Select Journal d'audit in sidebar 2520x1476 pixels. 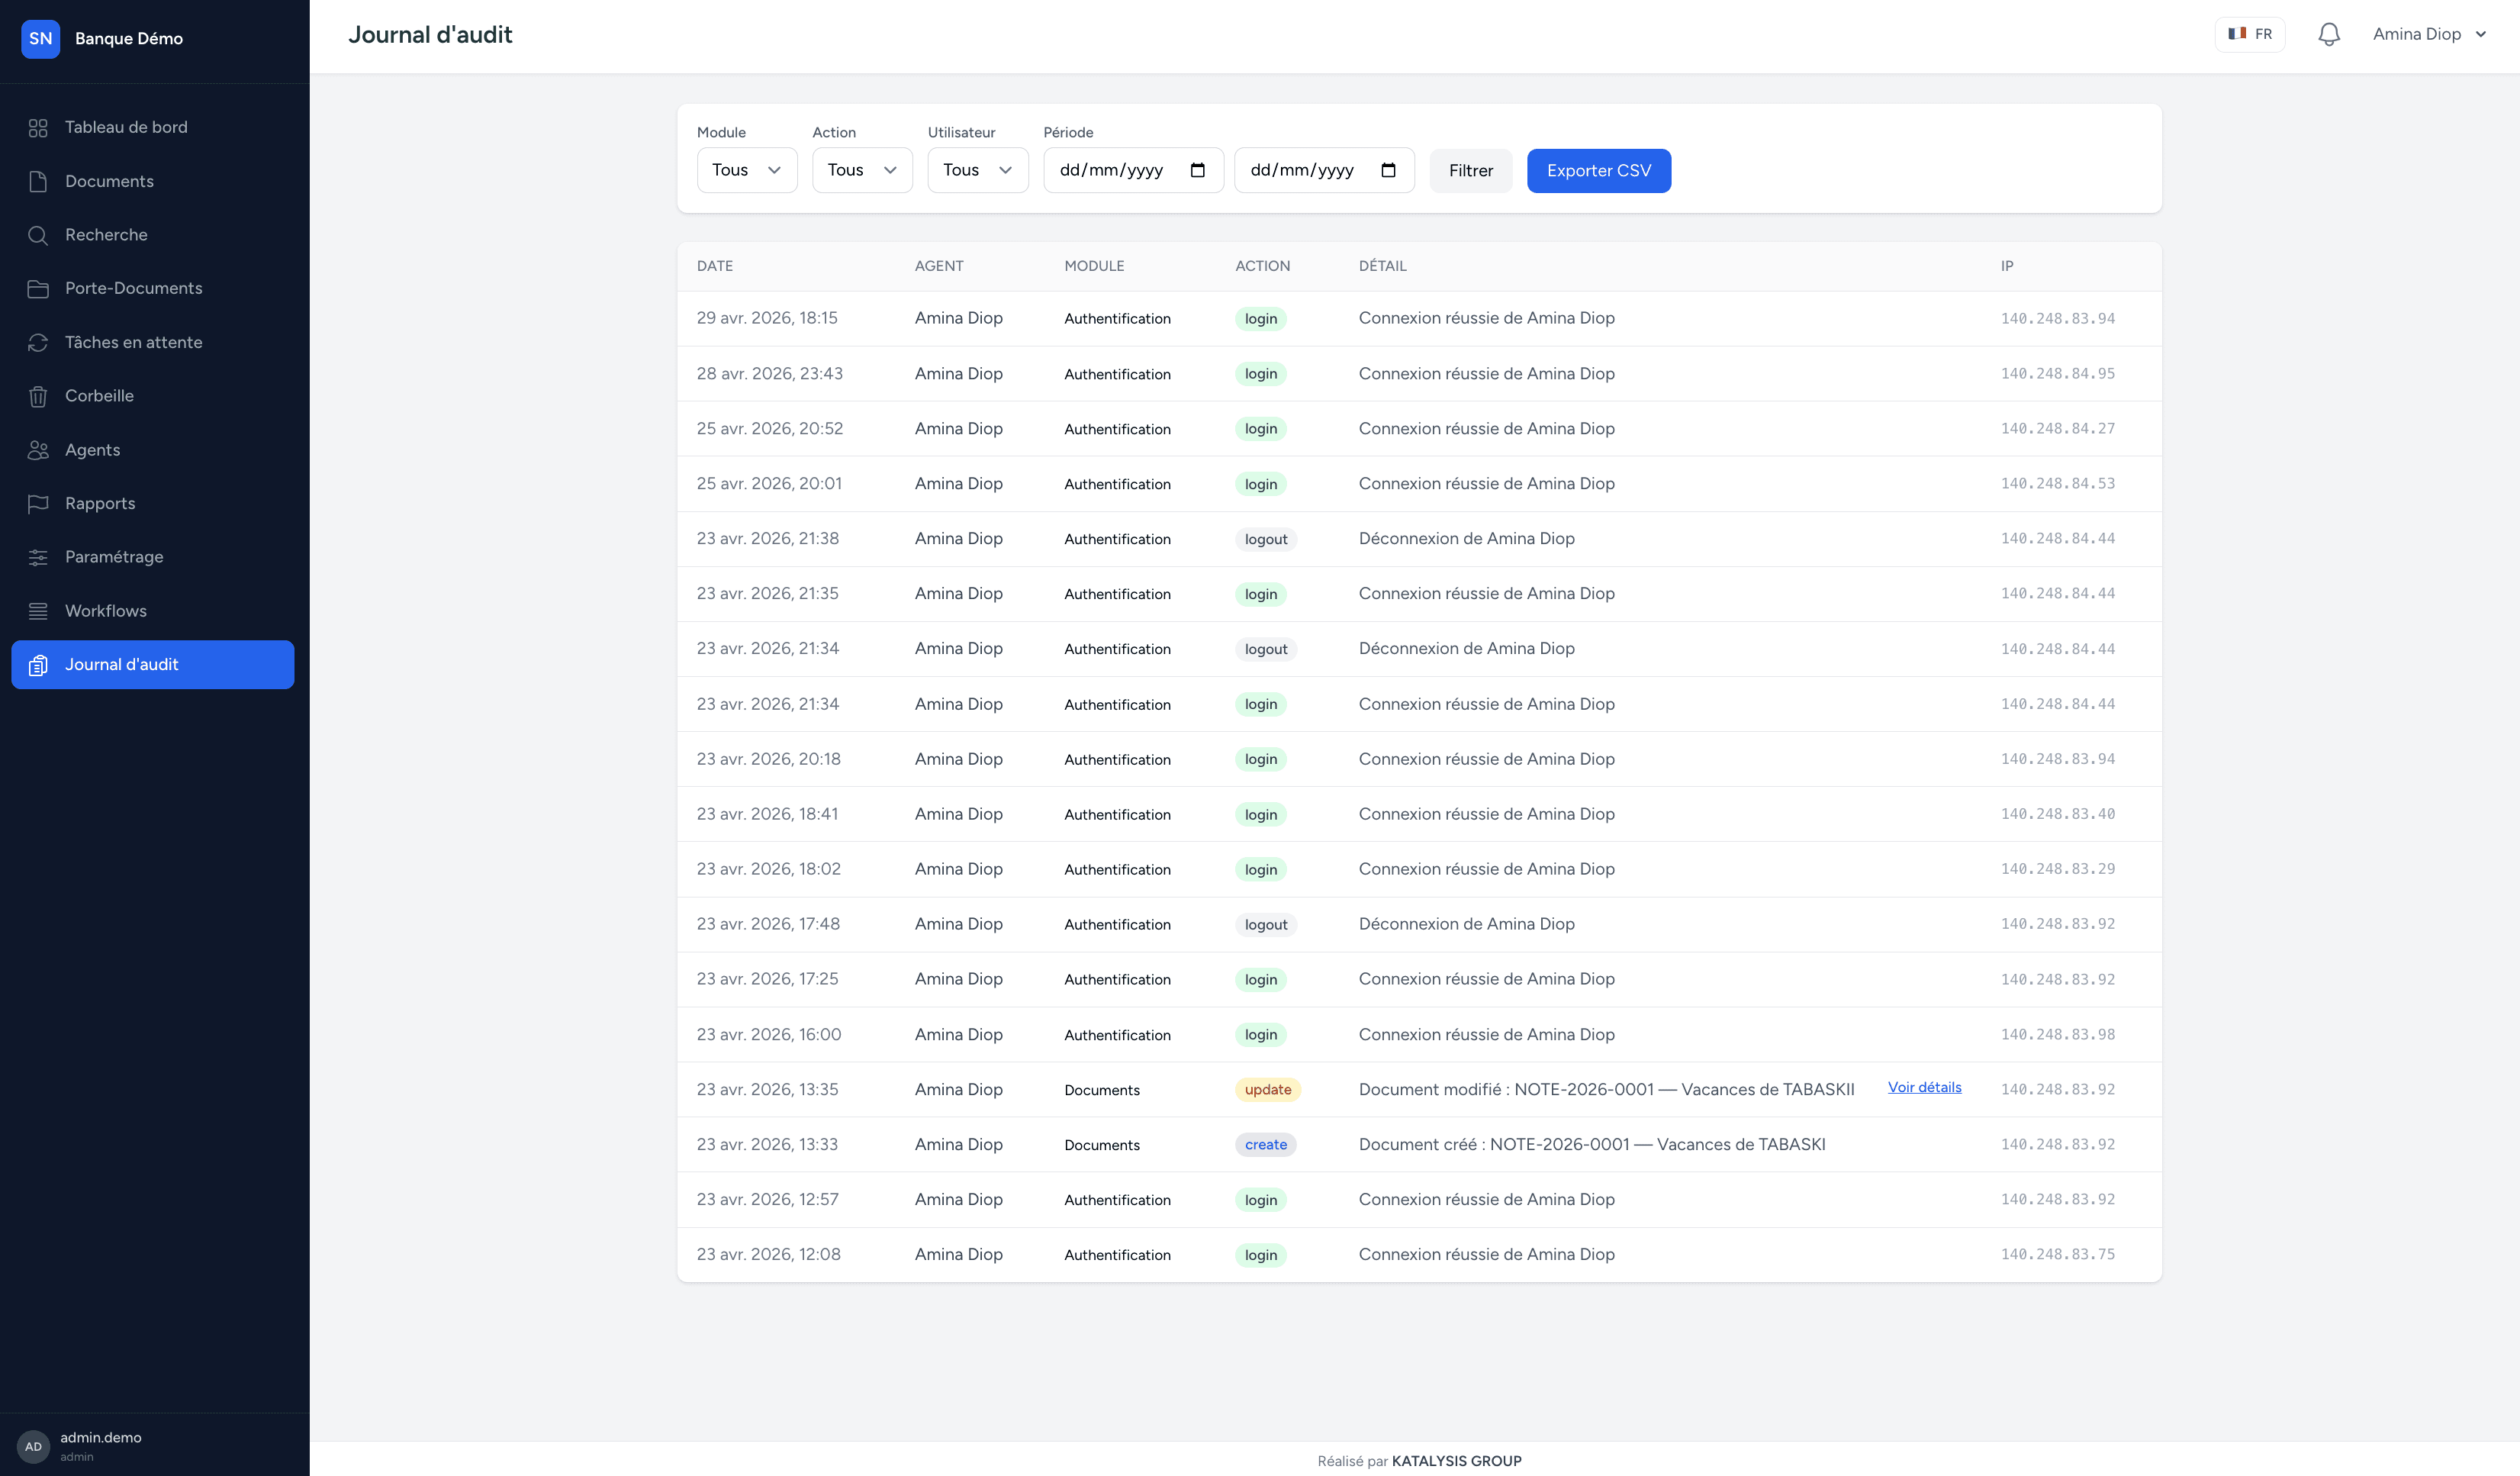(153, 664)
